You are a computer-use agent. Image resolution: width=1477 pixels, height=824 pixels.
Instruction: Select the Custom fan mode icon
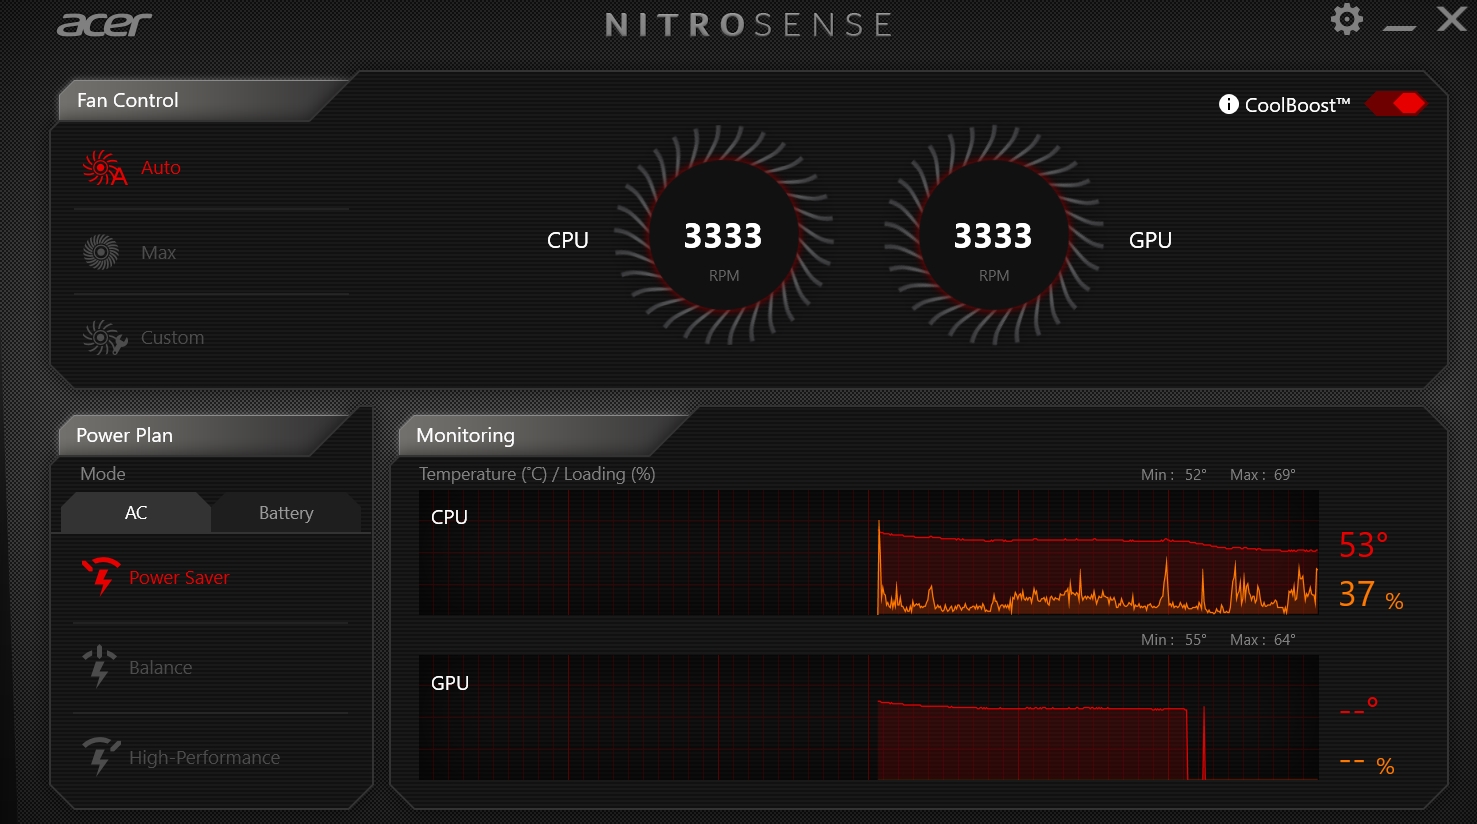[104, 338]
